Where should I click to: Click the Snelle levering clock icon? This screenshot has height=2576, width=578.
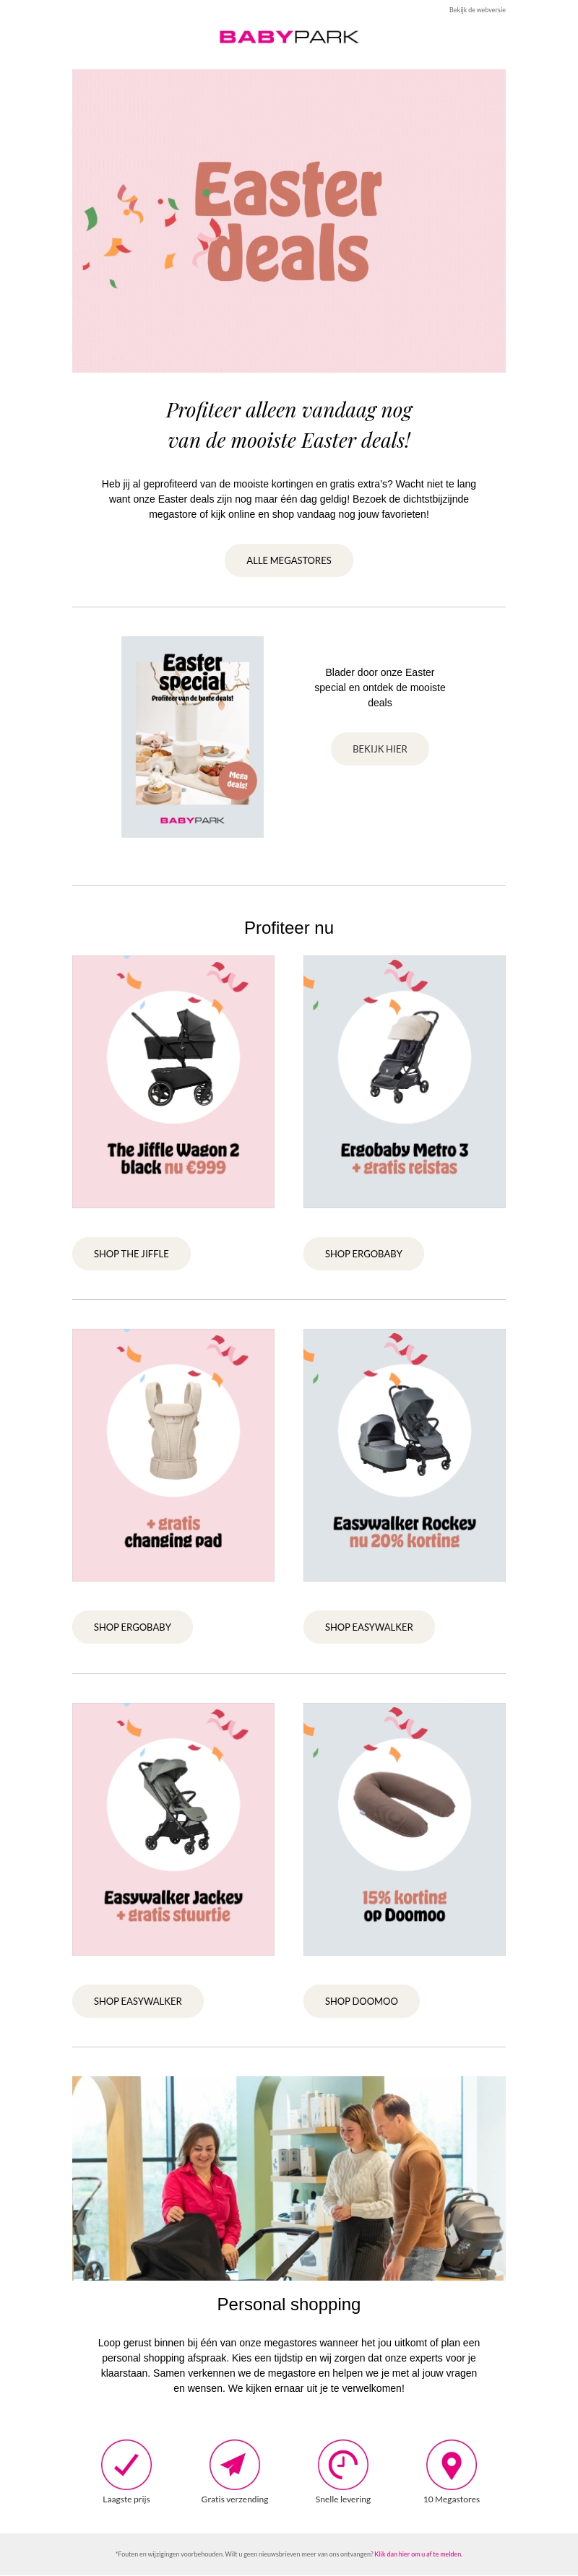pyautogui.click(x=343, y=2464)
